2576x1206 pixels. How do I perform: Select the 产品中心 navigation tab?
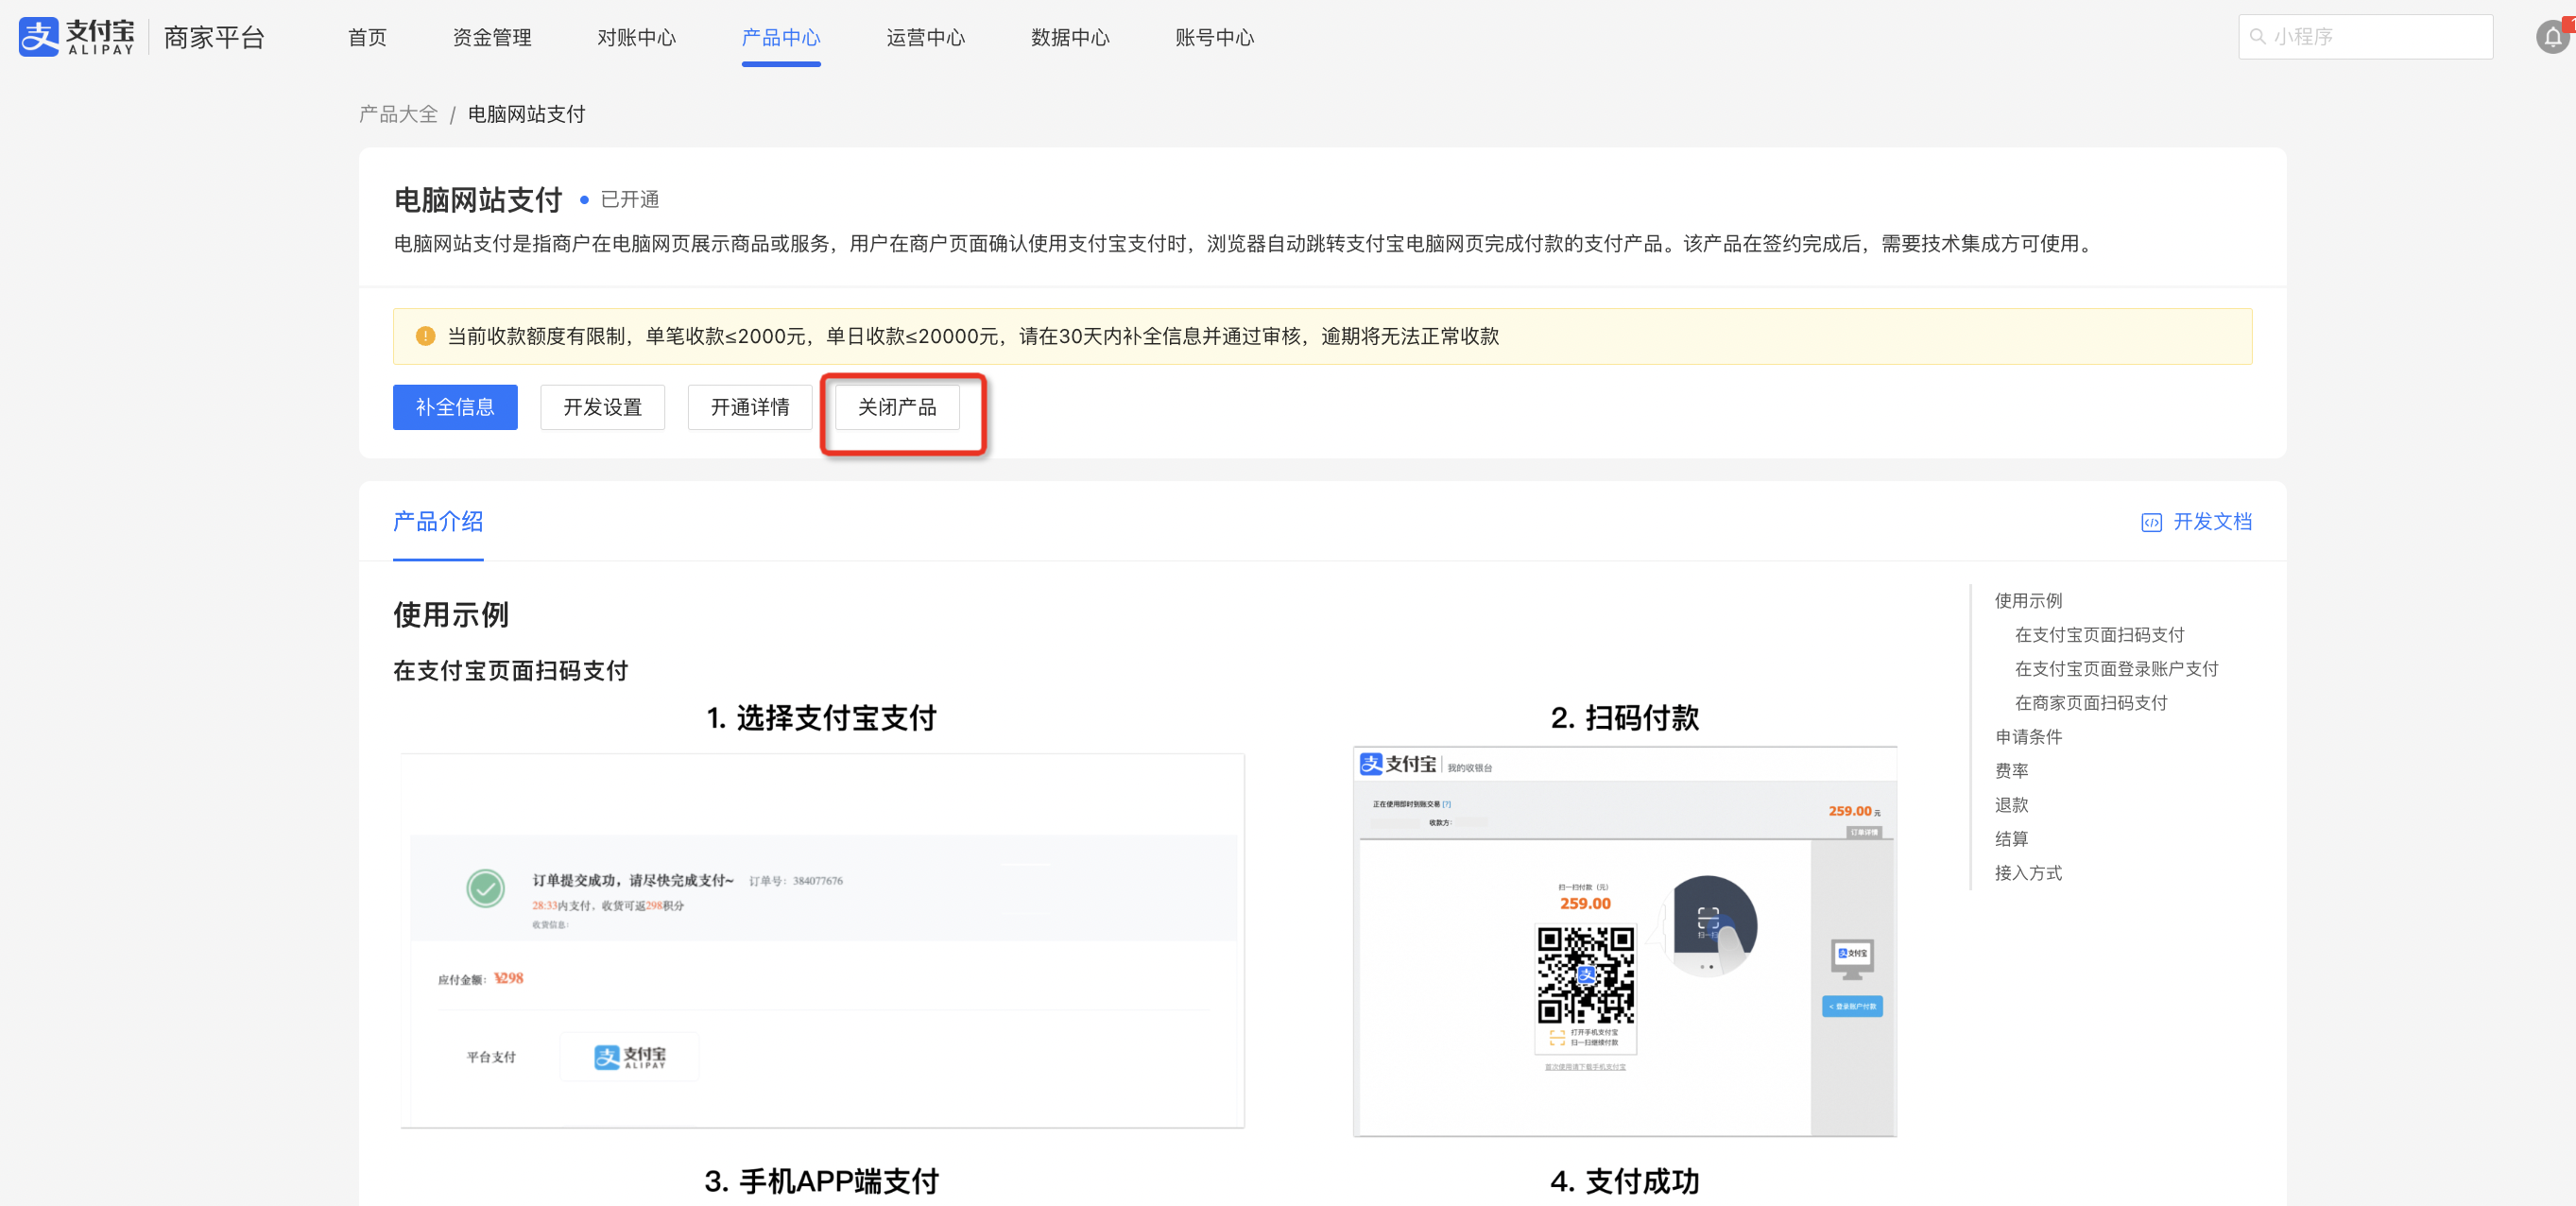click(x=781, y=38)
